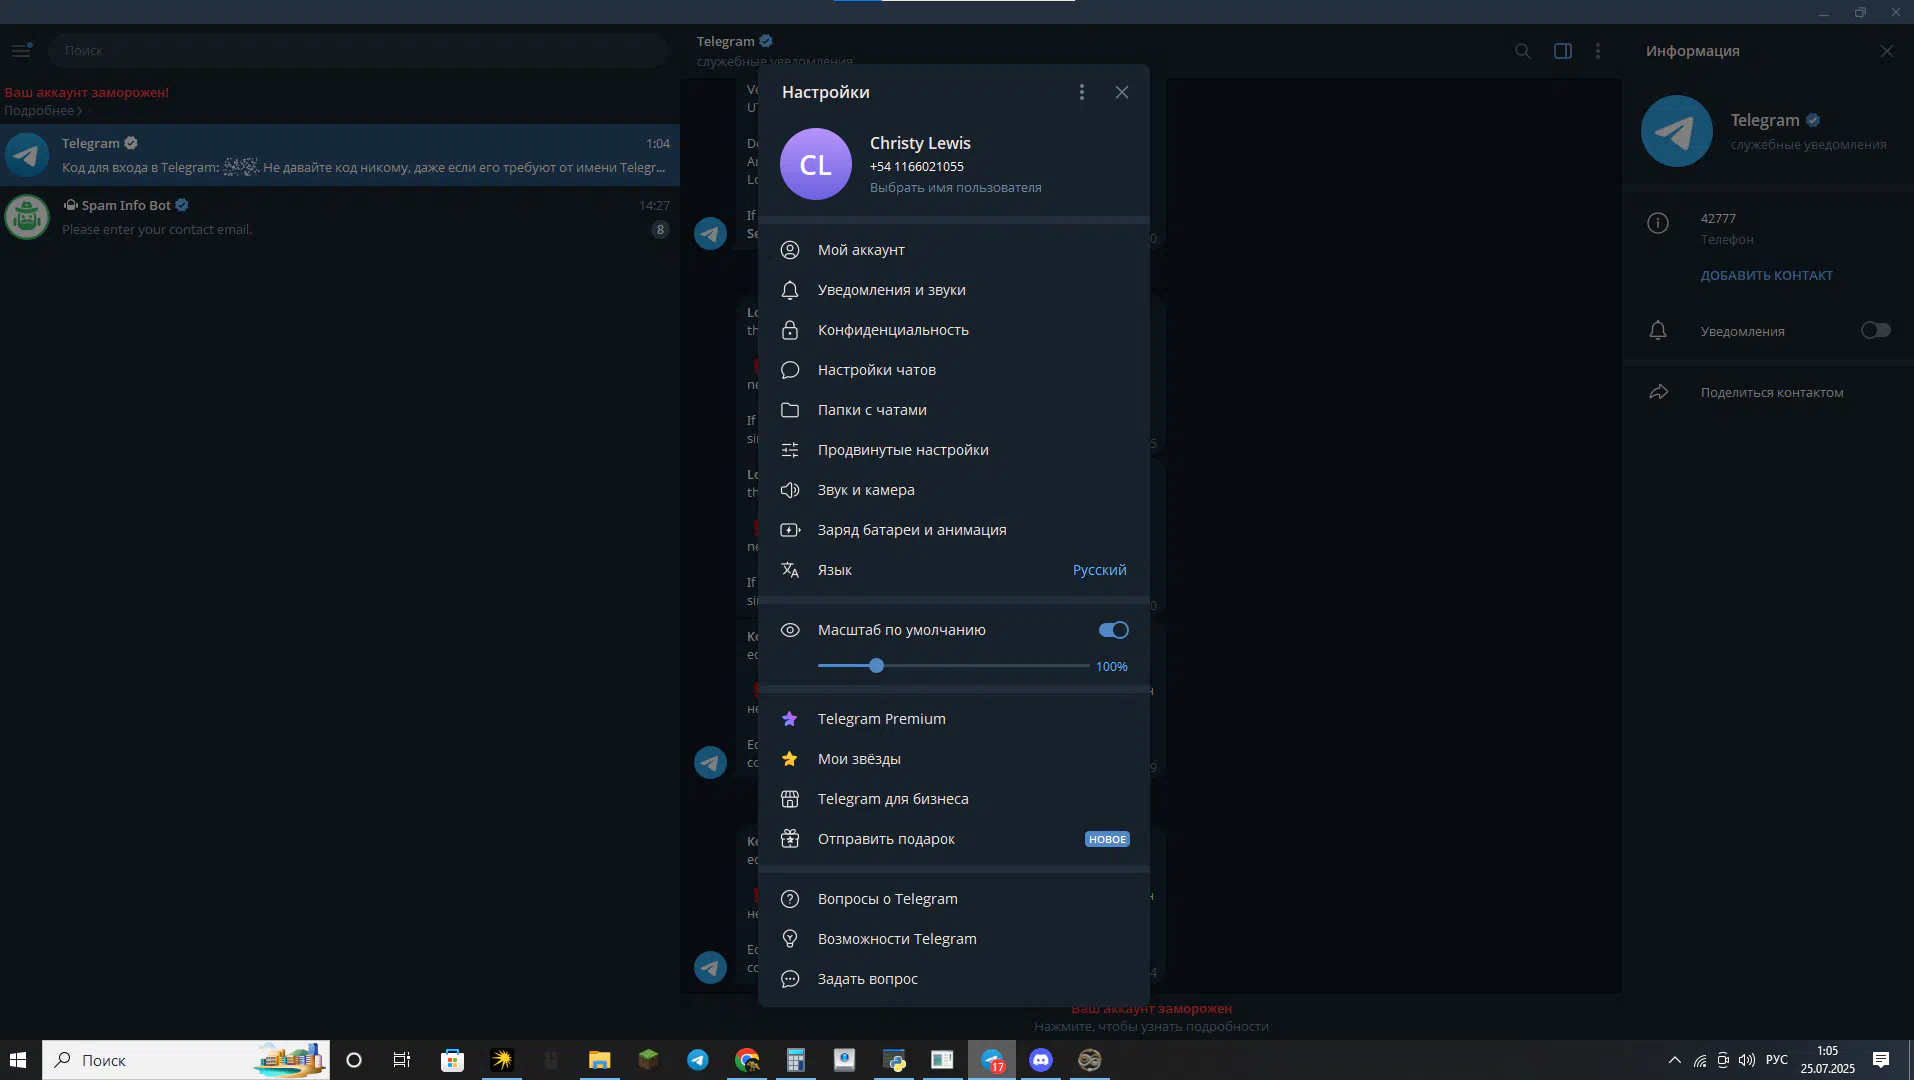Open the settings three-dot menu
This screenshot has height=1080, width=1914.
point(1081,92)
